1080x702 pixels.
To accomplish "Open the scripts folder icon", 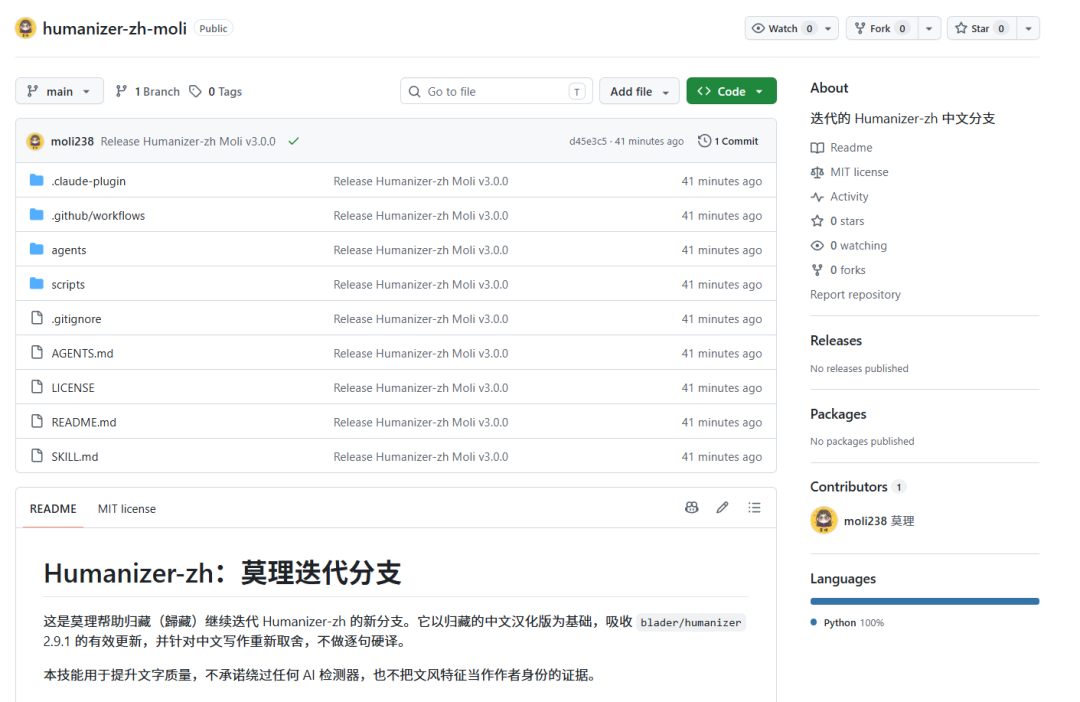I will [37, 284].
